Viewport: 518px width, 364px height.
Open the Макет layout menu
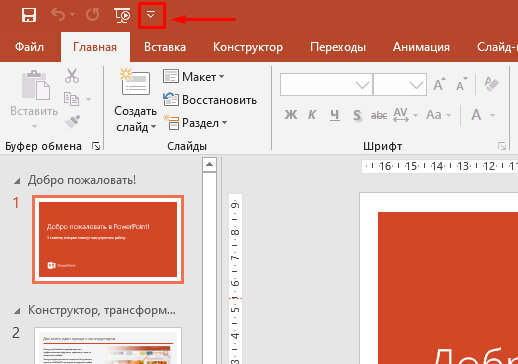[194, 77]
